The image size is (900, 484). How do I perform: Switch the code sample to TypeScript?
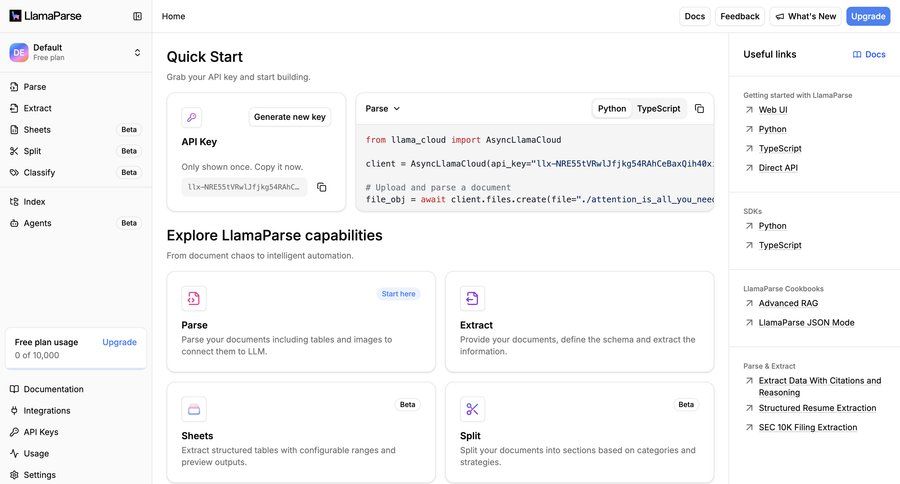658,109
